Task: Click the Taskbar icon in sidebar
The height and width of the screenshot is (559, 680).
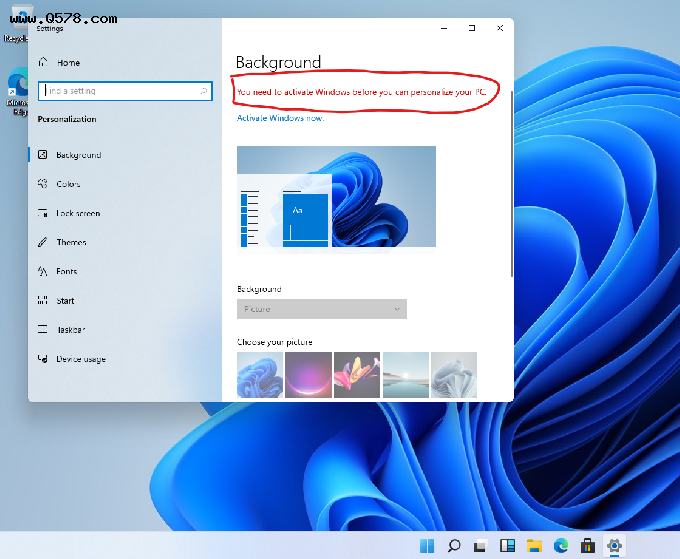Action: click(x=42, y=329)
